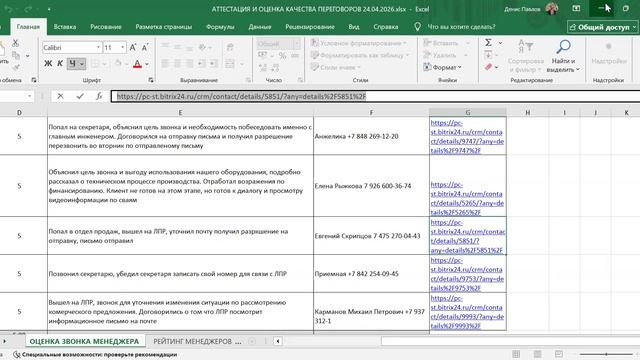The width and height of the screenshot is (640, 360).
Task: Click the 'Что вы хотите сделать?' search box
Action: tap(461, 27)
